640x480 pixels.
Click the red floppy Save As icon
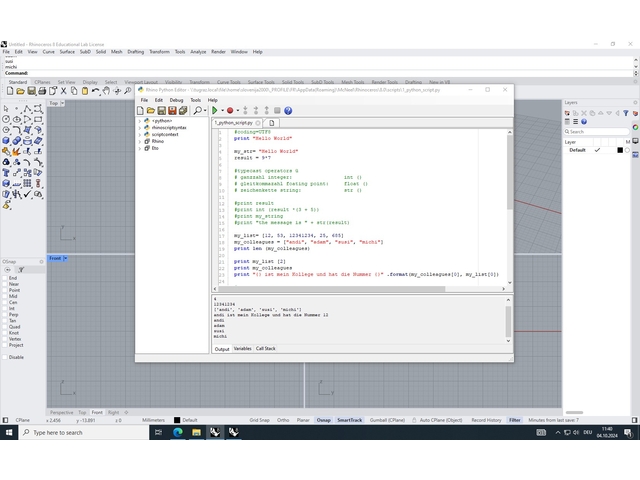coord(172,111)
